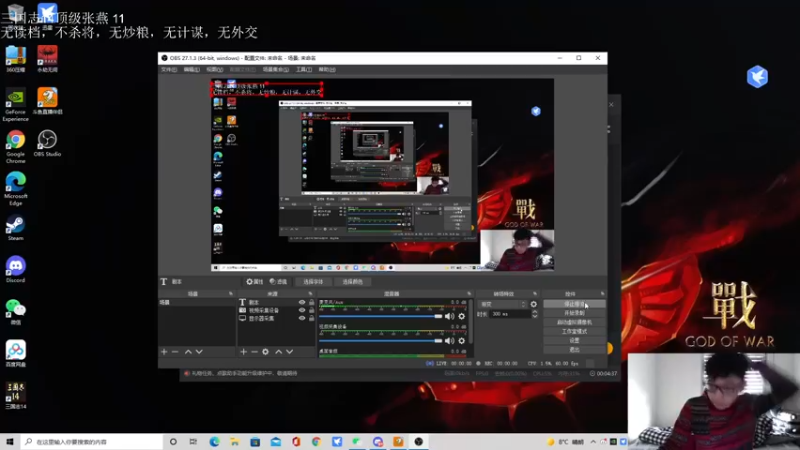This screenshot has width=800, height=450.
Task: Click the Exit button in Controls
Action: pos(574,350)
